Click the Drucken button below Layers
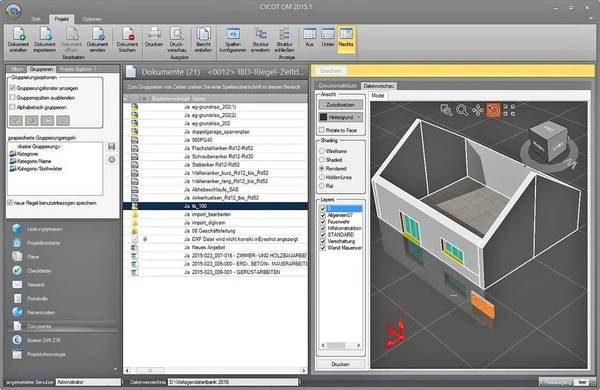 pos(340,364)
